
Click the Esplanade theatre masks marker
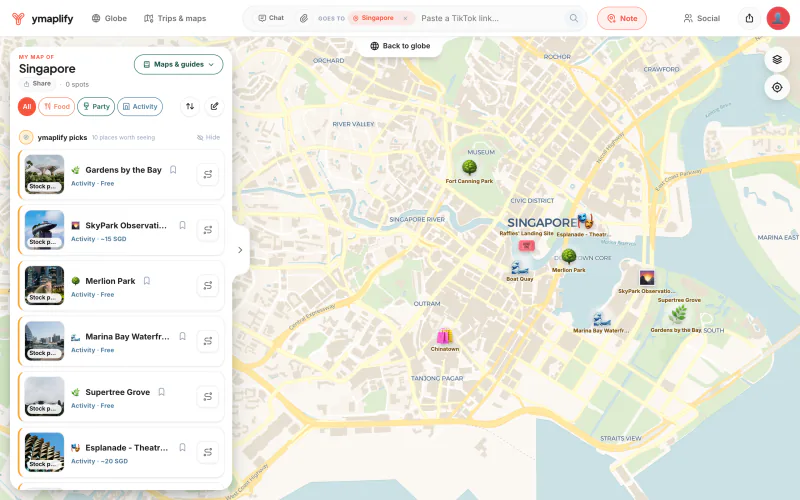[585, 221]
